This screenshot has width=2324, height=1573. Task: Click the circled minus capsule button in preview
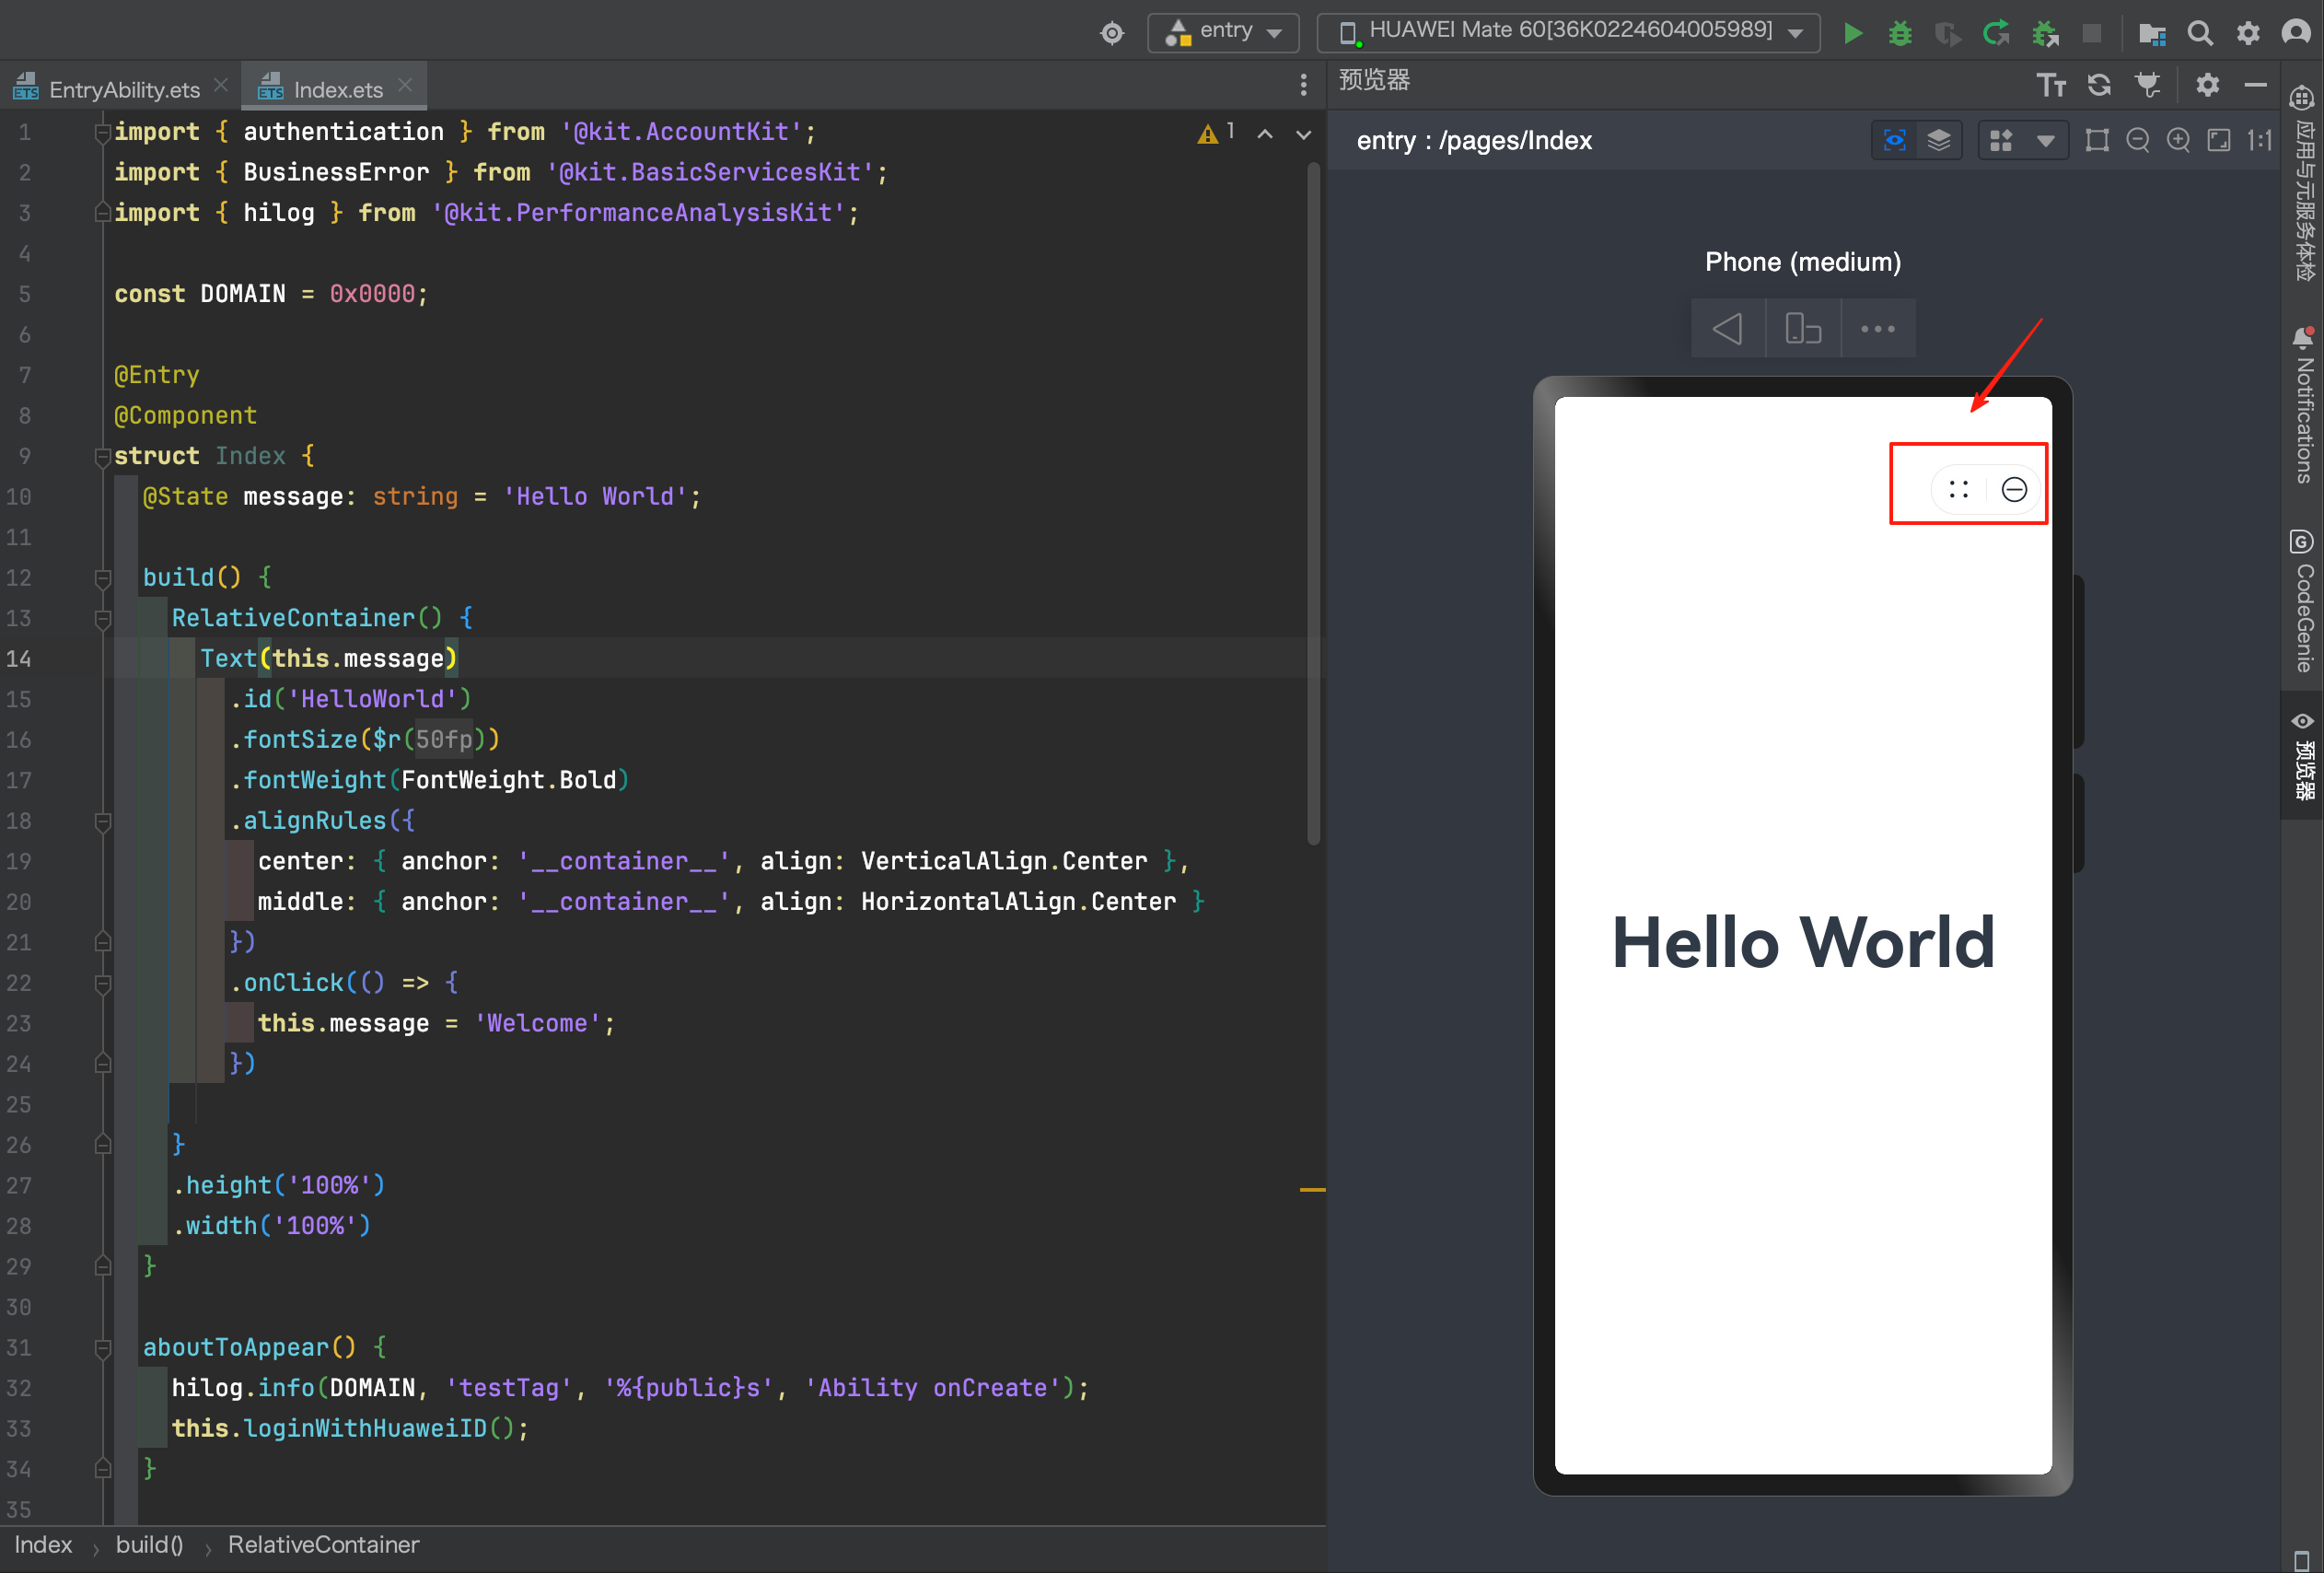pyautogui.click(x=2014, y=489)
